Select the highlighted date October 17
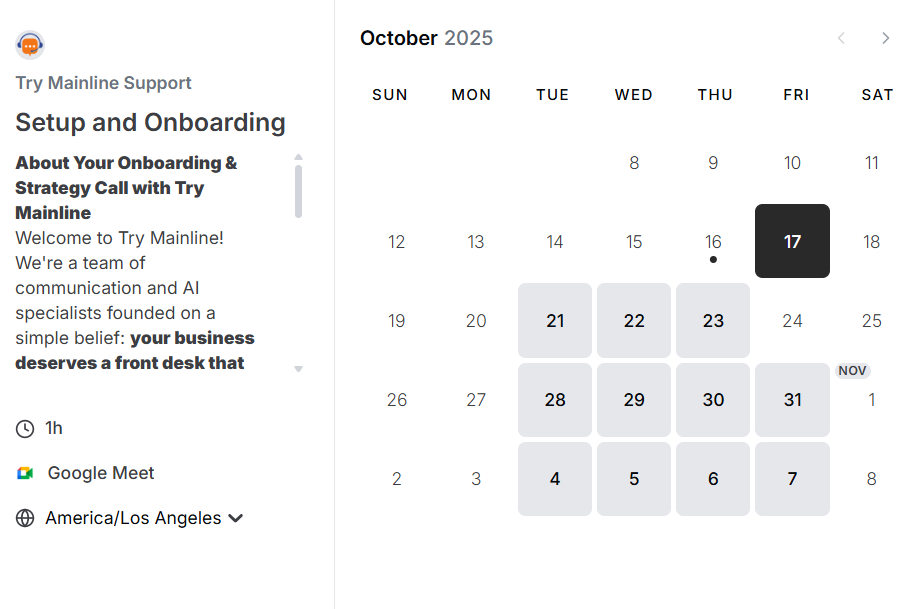Screen dimensions: 920x609 click(792, 241)
